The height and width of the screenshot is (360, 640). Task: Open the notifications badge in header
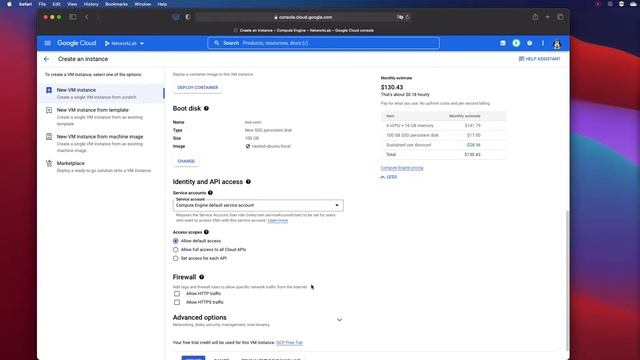(x=516, y=43)
